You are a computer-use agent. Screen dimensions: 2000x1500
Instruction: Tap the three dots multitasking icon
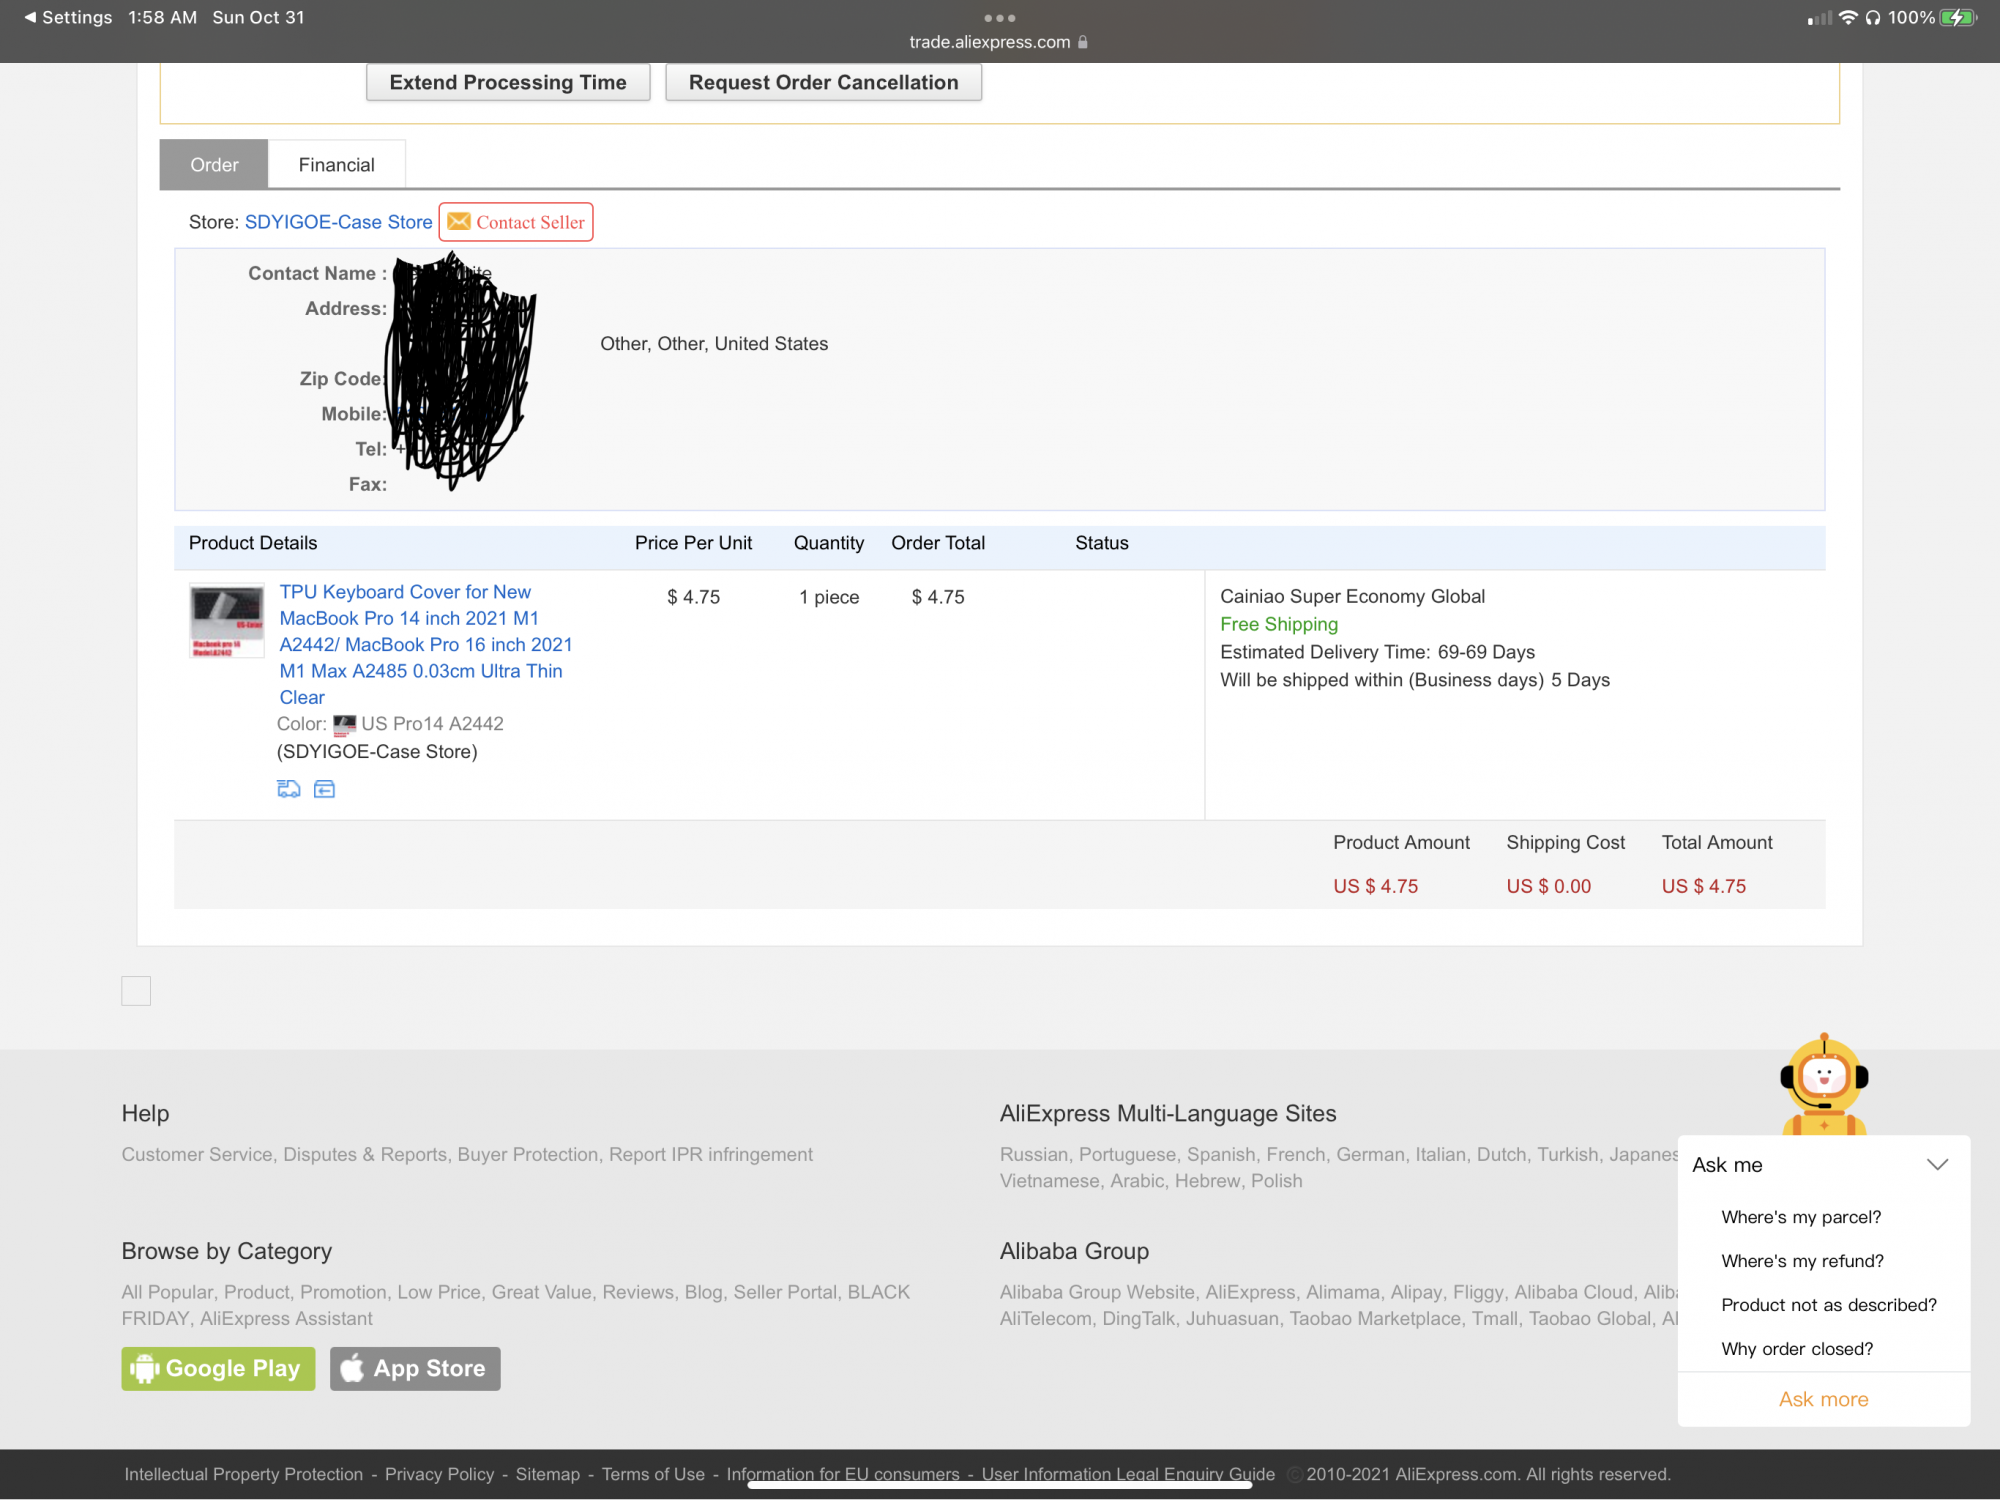[x=999, y=18]
